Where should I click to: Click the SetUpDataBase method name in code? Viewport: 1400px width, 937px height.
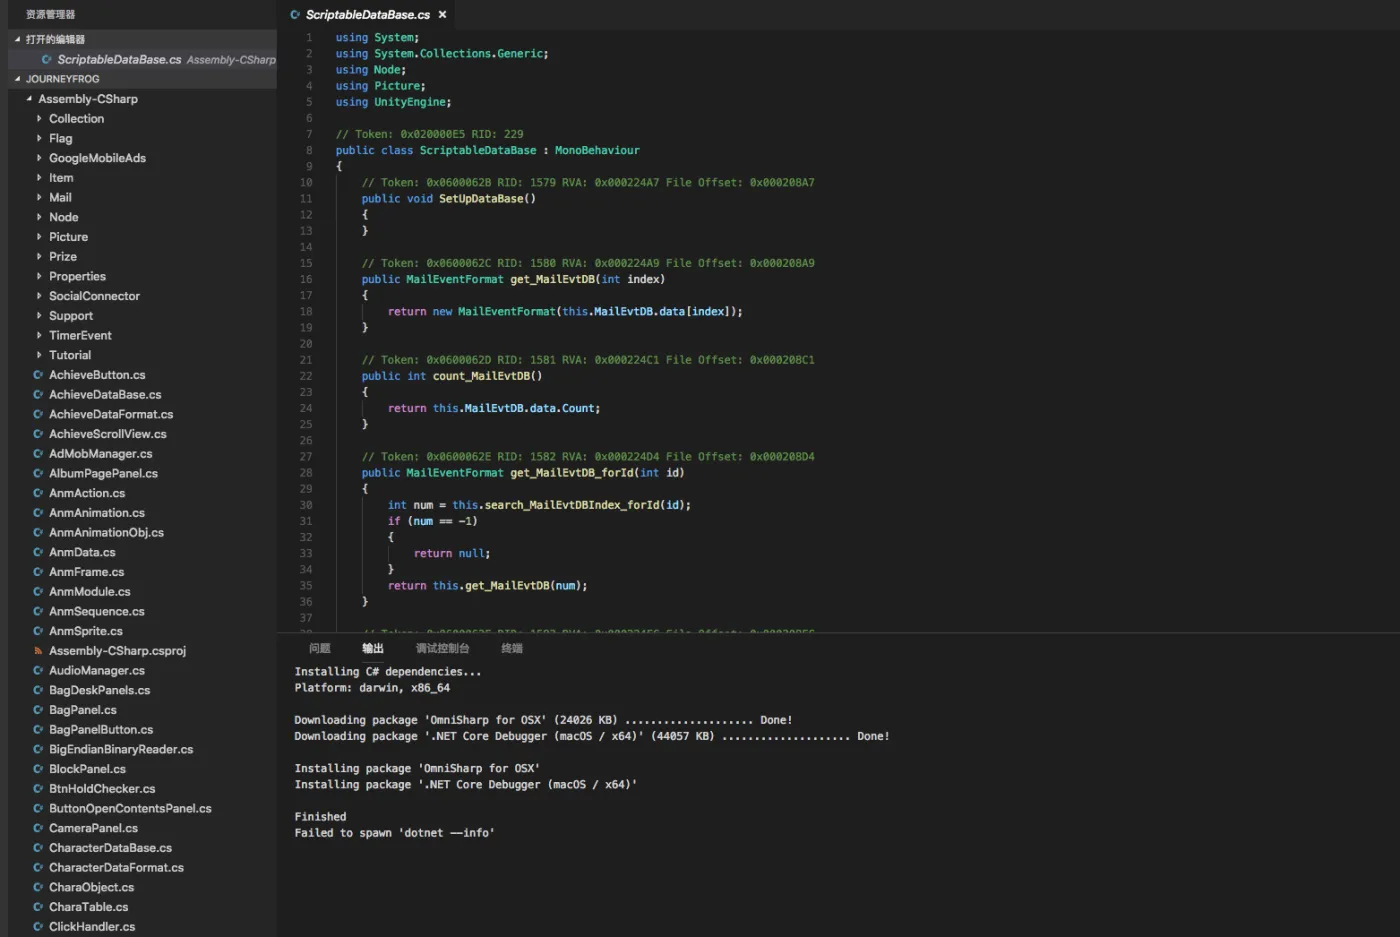click(481, 199)
